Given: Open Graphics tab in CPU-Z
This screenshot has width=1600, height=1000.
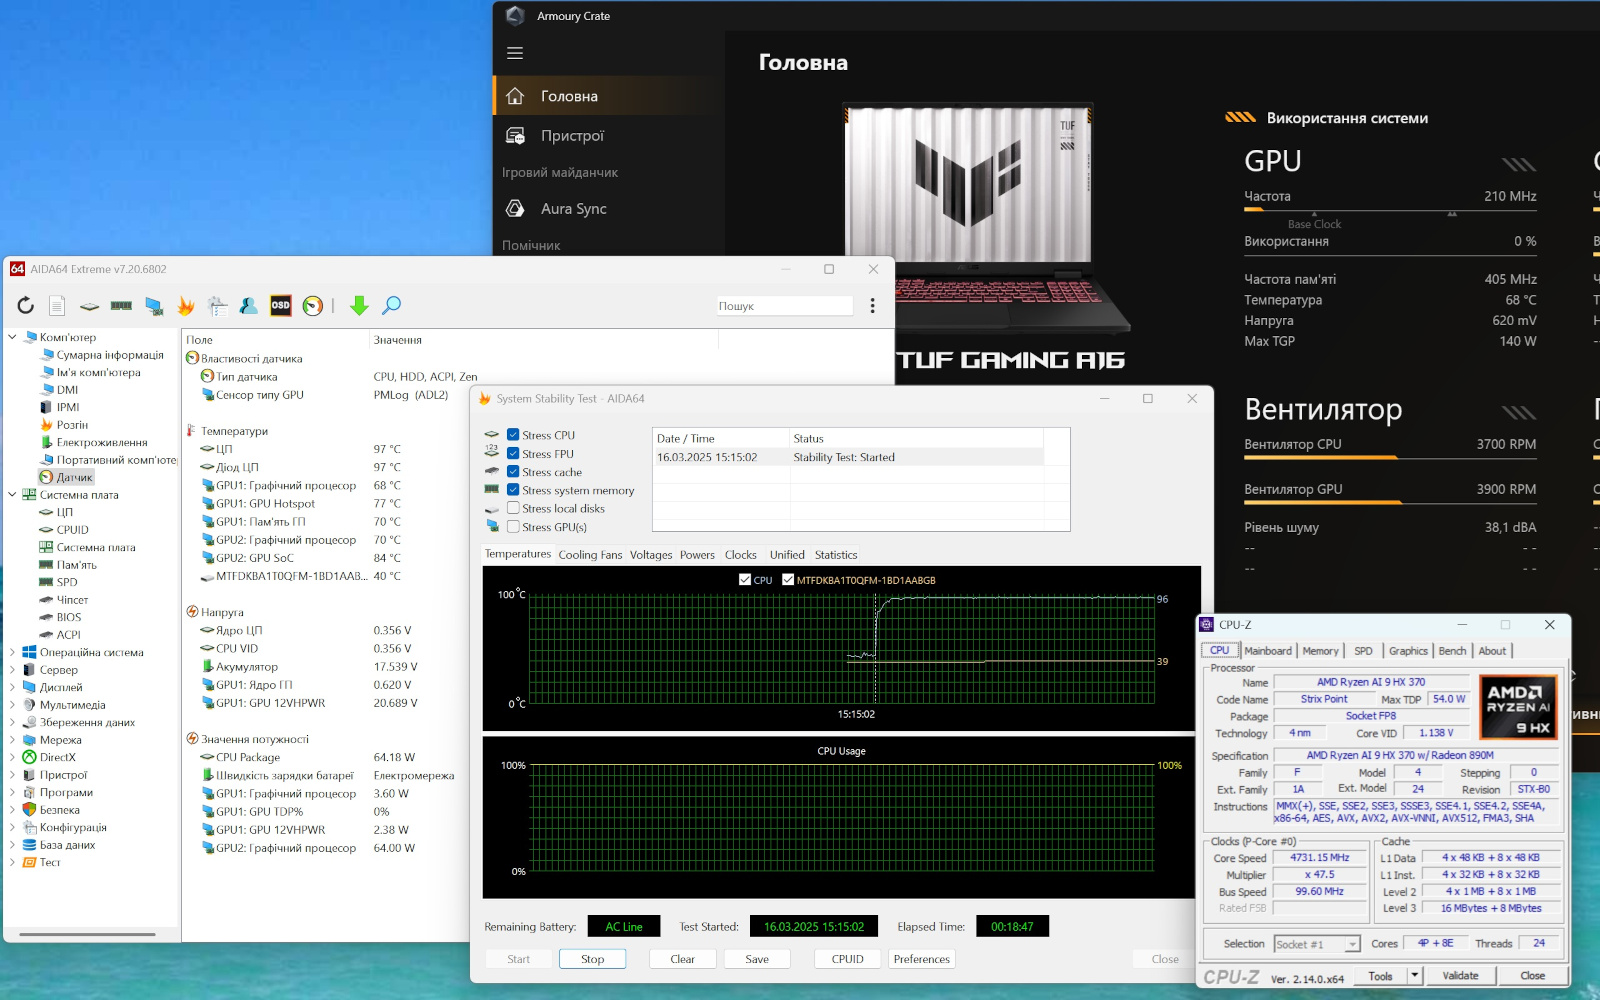Looking at the screenshot, I should click(x=1408, y=651).
